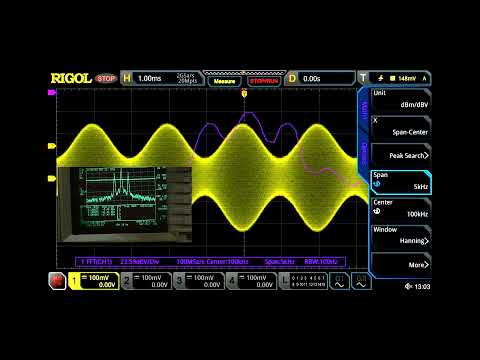Click the waveform memory bar at top
Viewport: 480px width, 360px height.
coord(244,73)
